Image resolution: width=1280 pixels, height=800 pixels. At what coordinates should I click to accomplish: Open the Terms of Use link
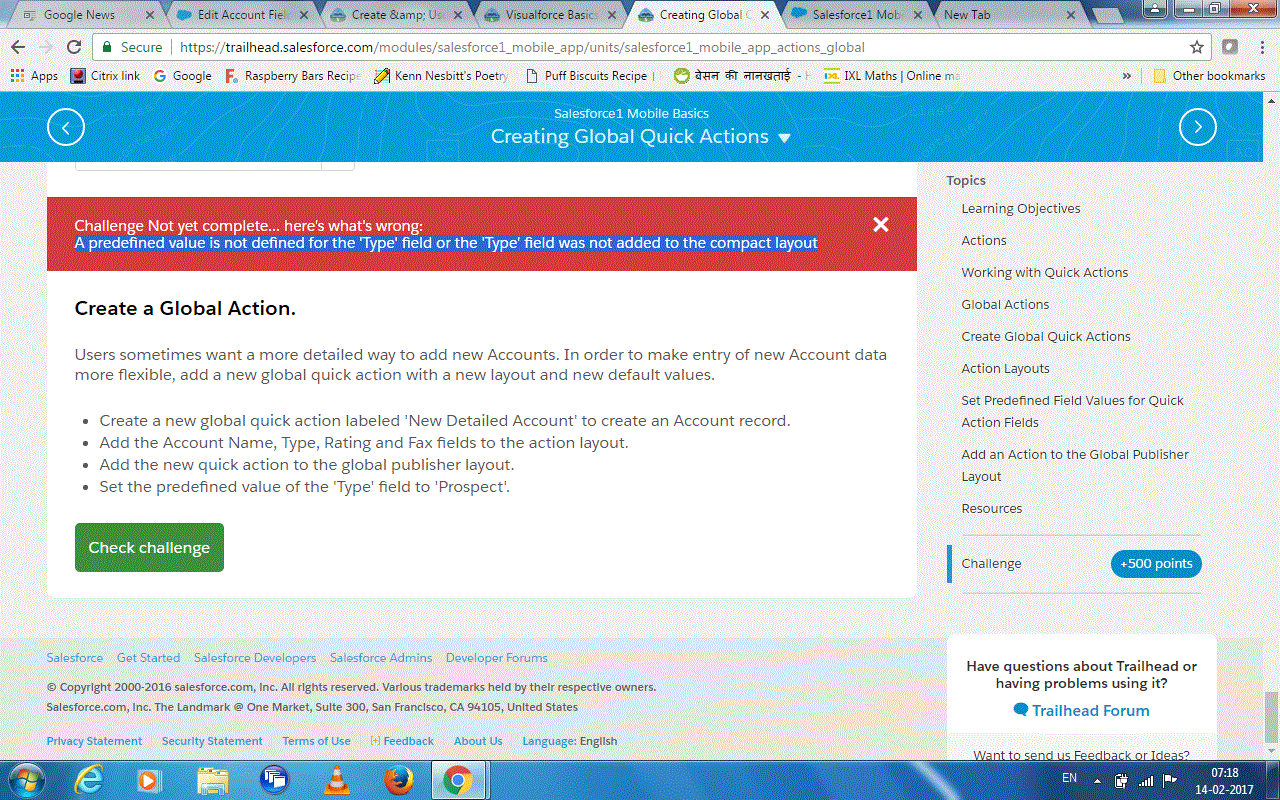coord(316,741)
